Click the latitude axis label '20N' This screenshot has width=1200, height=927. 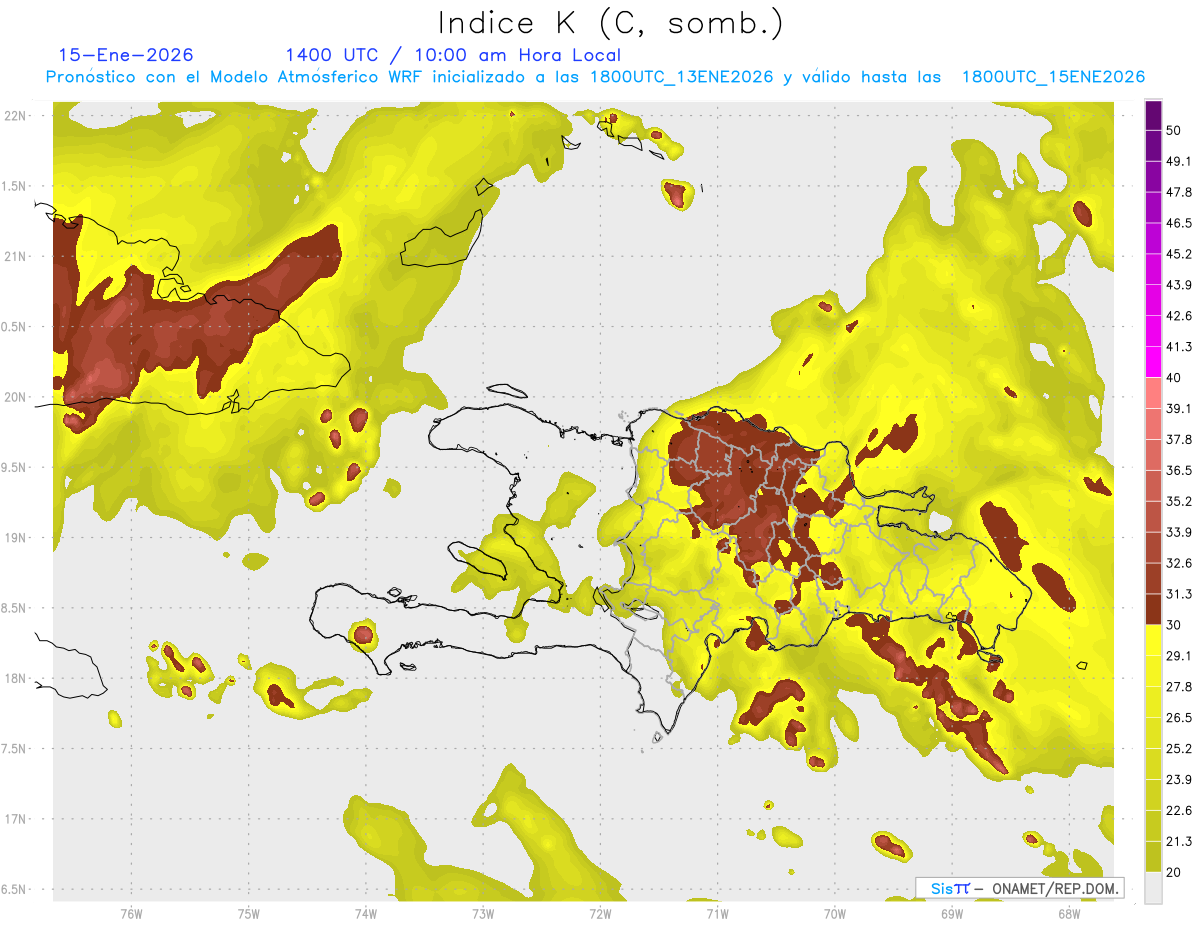16,397
